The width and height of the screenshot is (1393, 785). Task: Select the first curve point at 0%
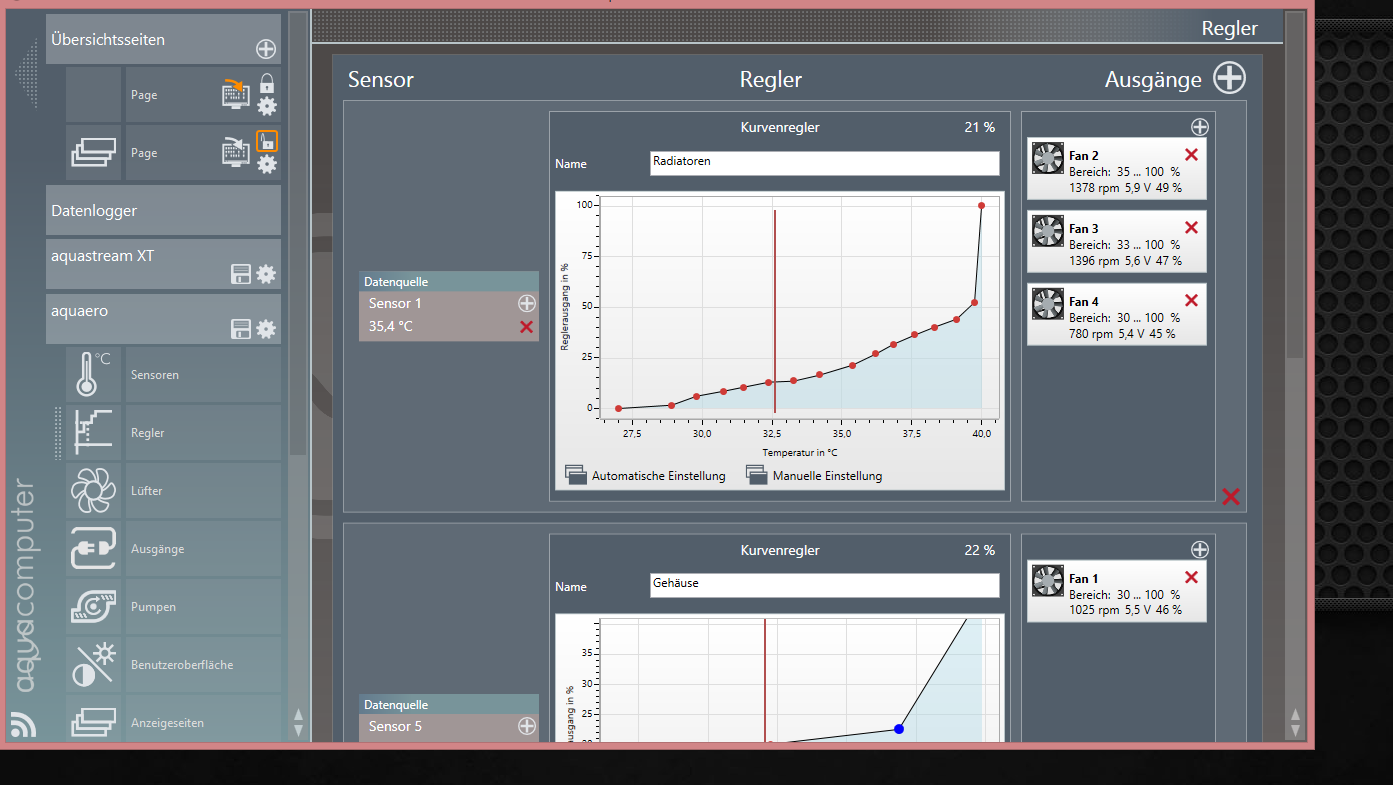coord(618,408)
